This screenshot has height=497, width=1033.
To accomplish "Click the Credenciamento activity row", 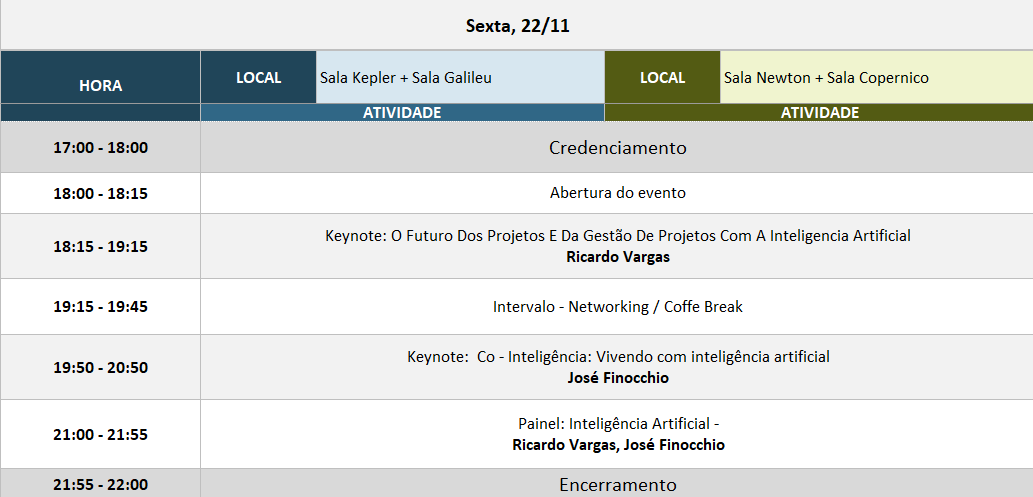I will point(617,148).
